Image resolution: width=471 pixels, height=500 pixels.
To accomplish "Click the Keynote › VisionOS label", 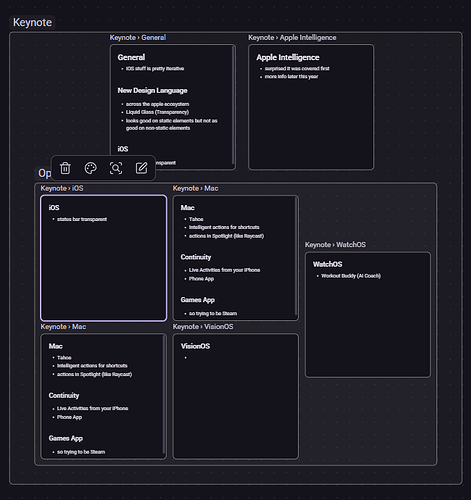I will (x=203, y=327).
